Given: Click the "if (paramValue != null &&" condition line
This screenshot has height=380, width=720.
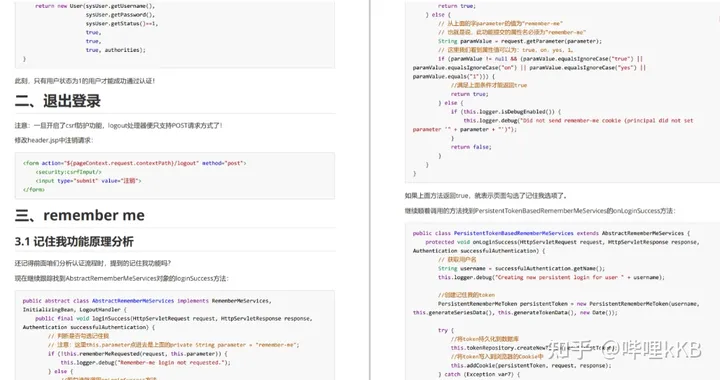Looking at the screenshot, I should coord(540,58).
